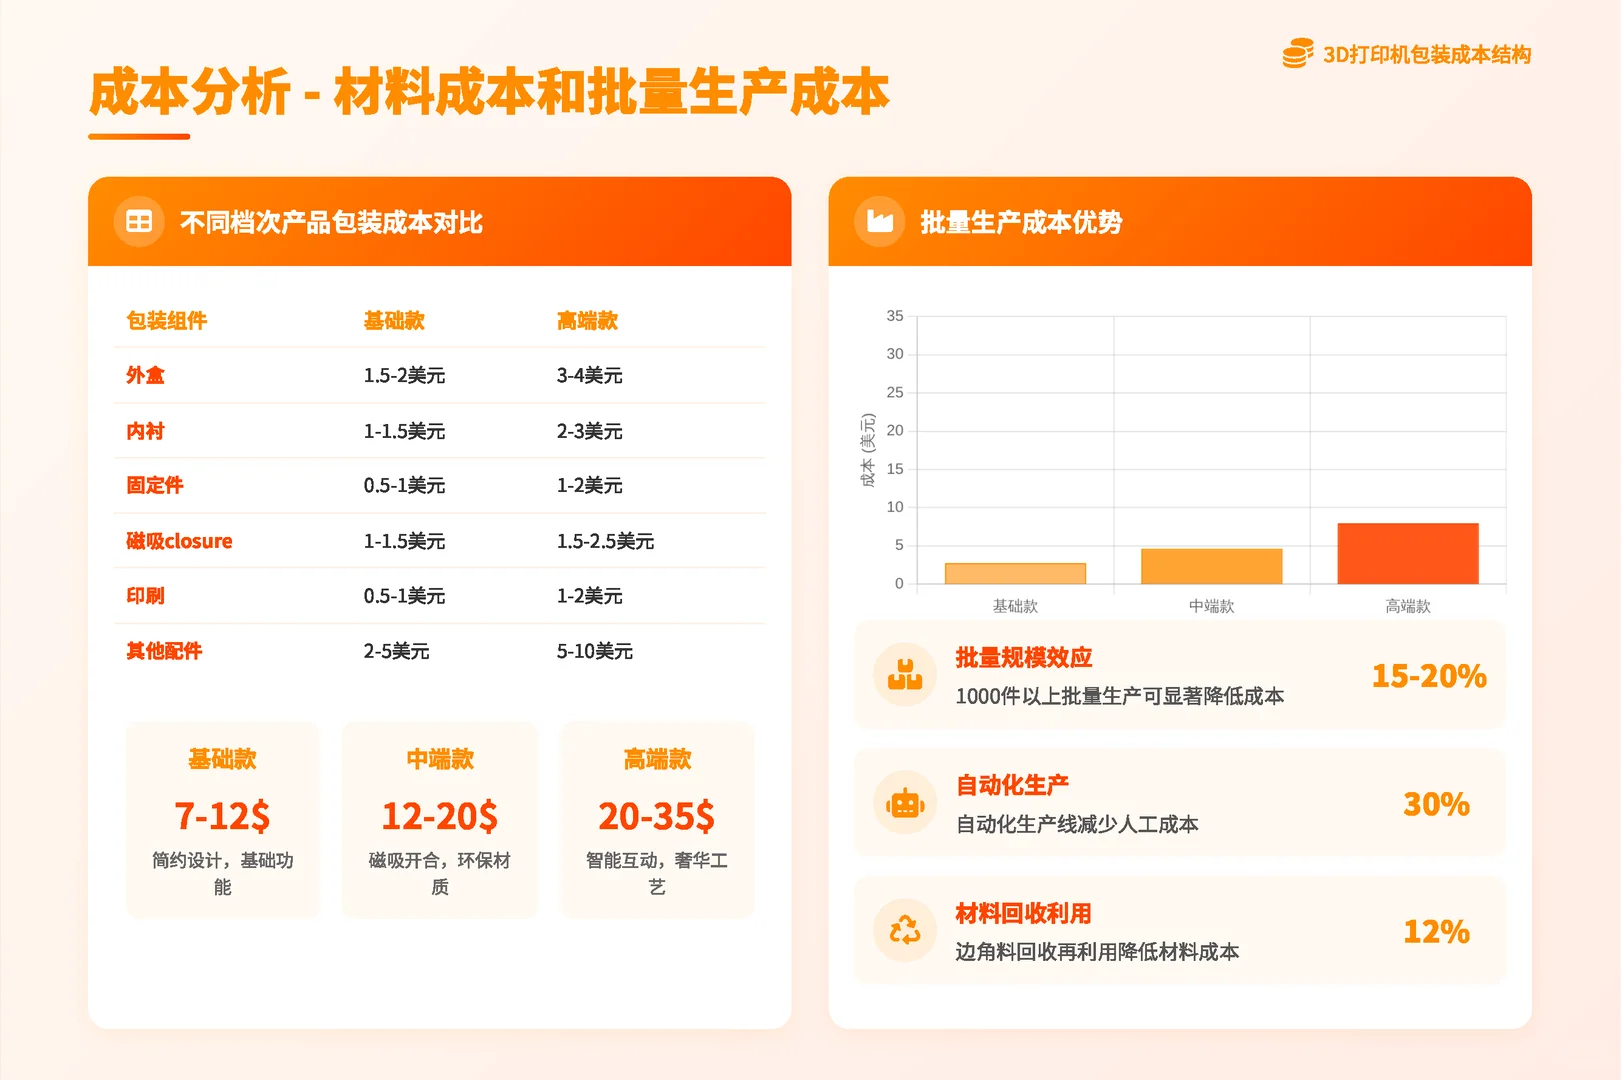This screenshot has width=1622, height=1080.
Task: Click the 1.5-2美元 cell in 外盒 row
Action: click(x=404, y=376)
